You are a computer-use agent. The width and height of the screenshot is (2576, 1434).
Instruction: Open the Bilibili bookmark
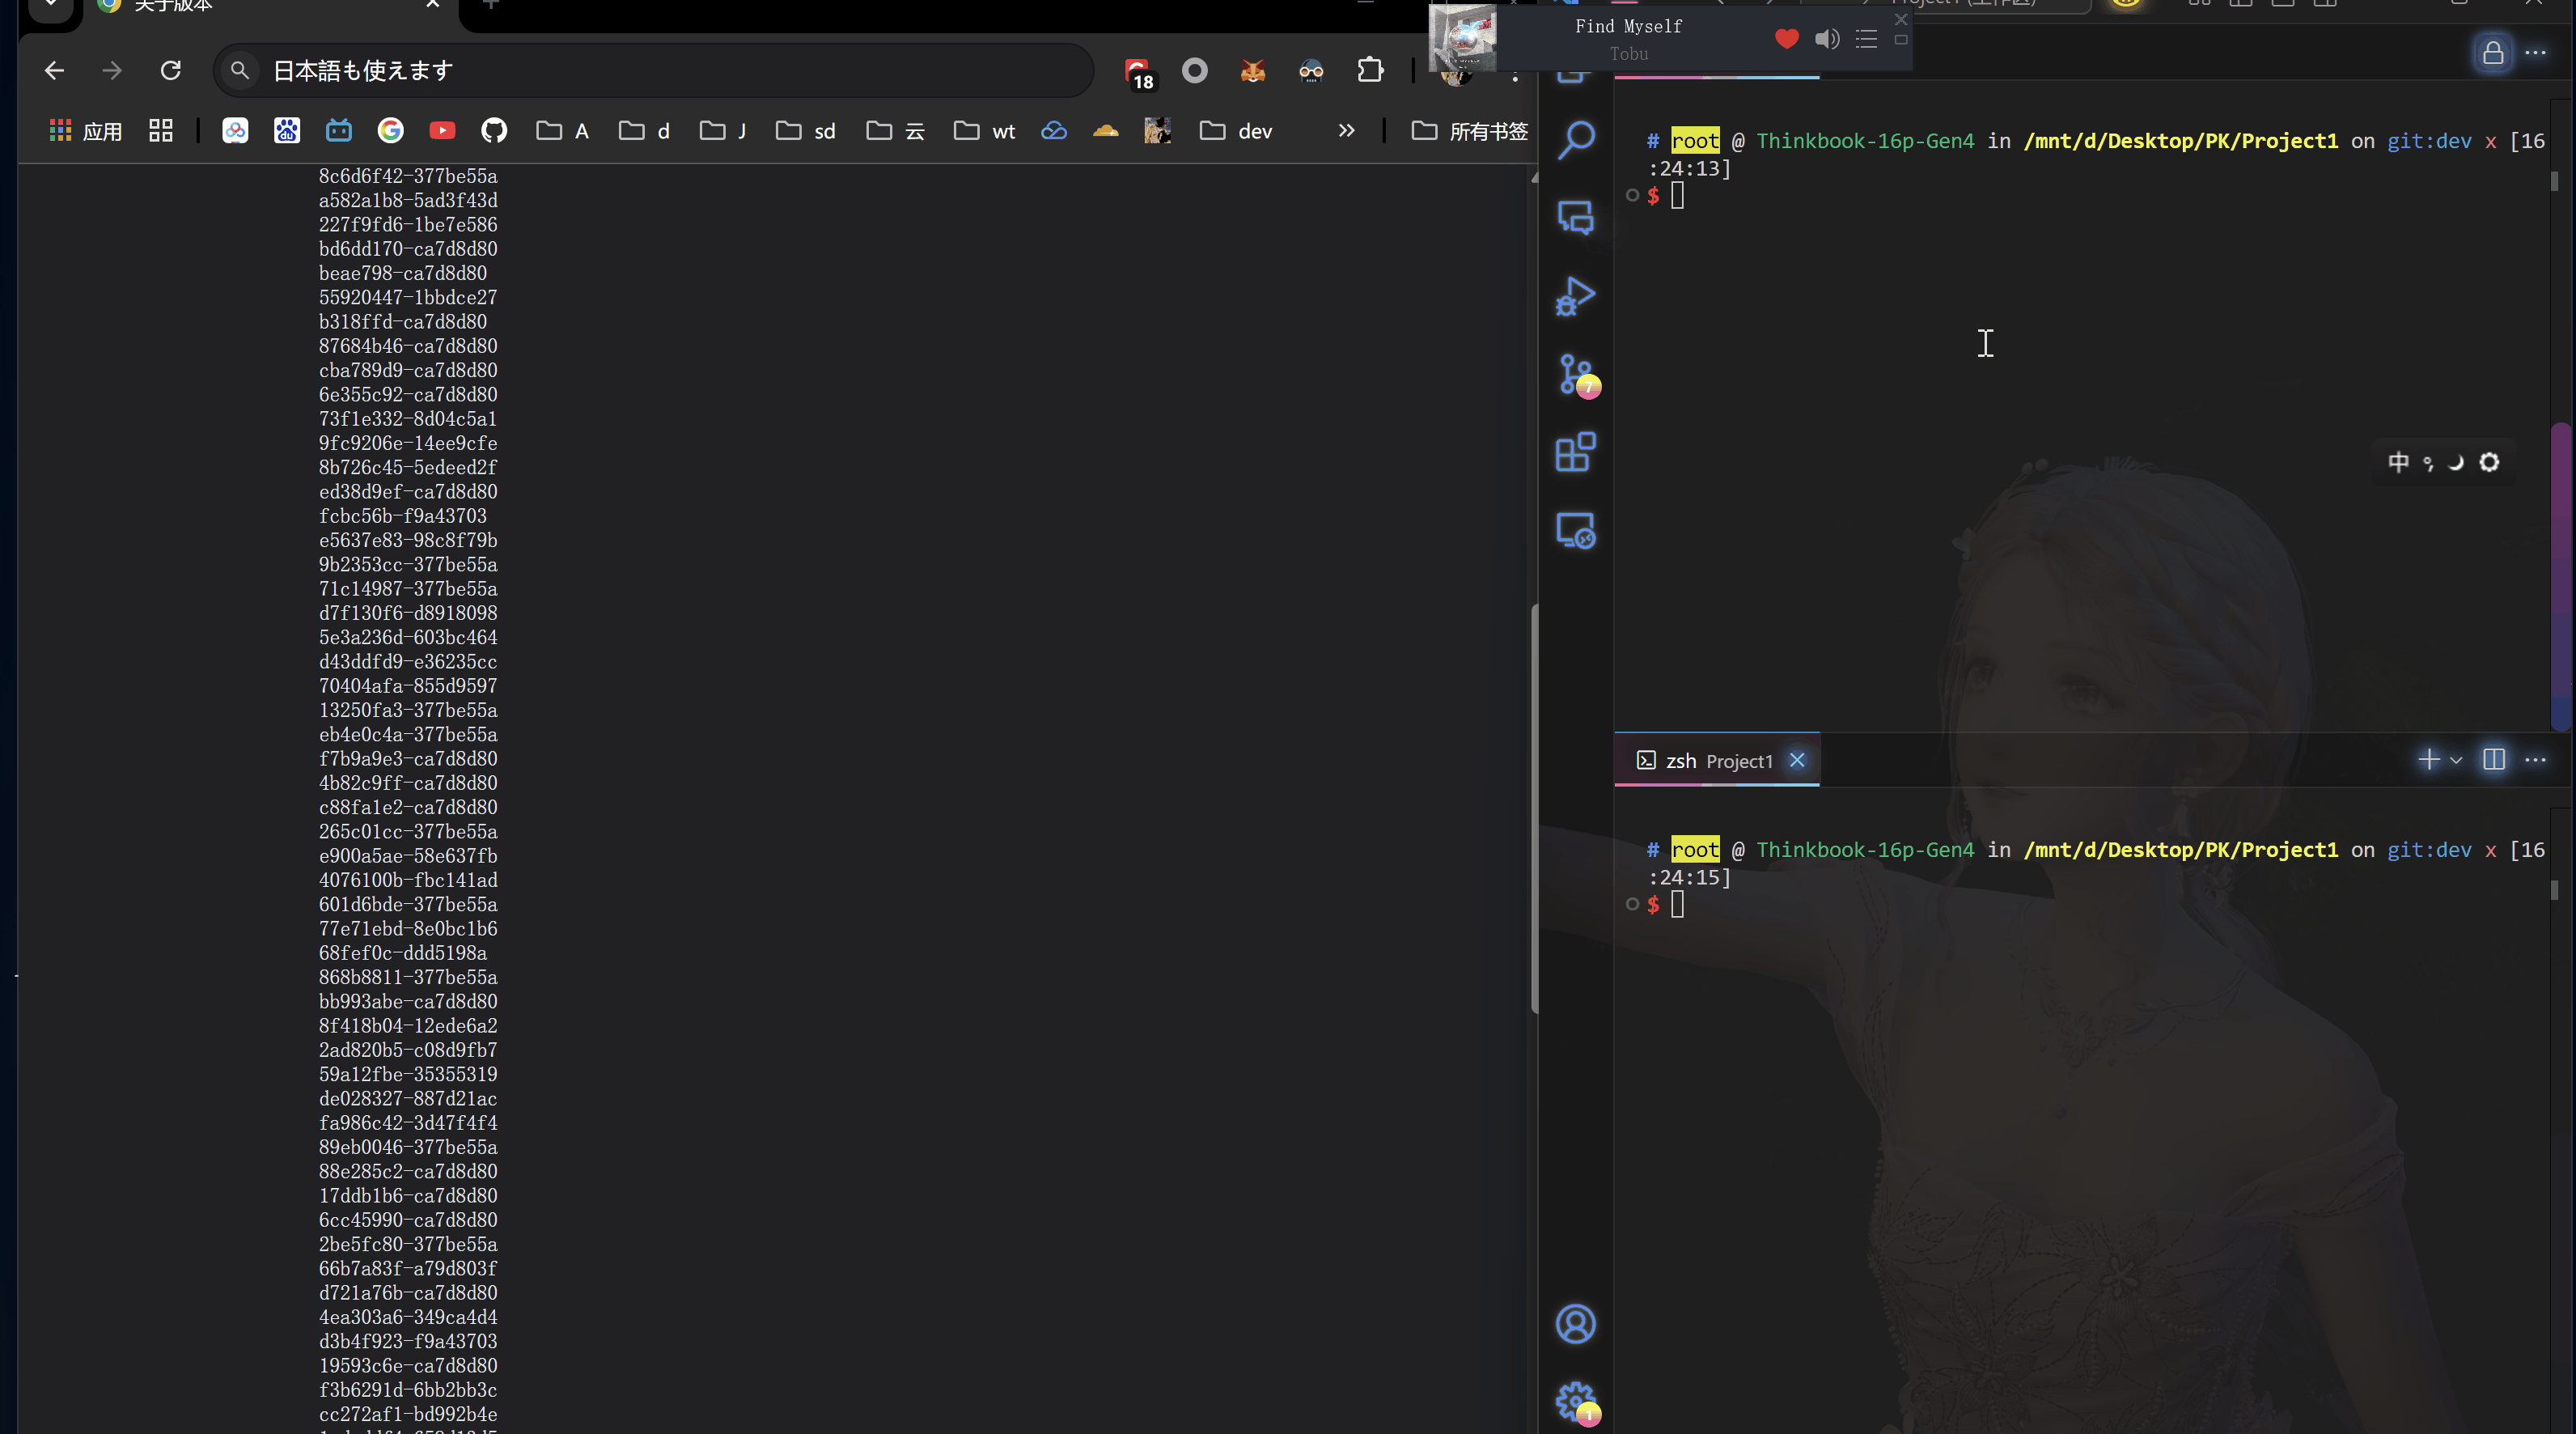[x=339, y=131]
